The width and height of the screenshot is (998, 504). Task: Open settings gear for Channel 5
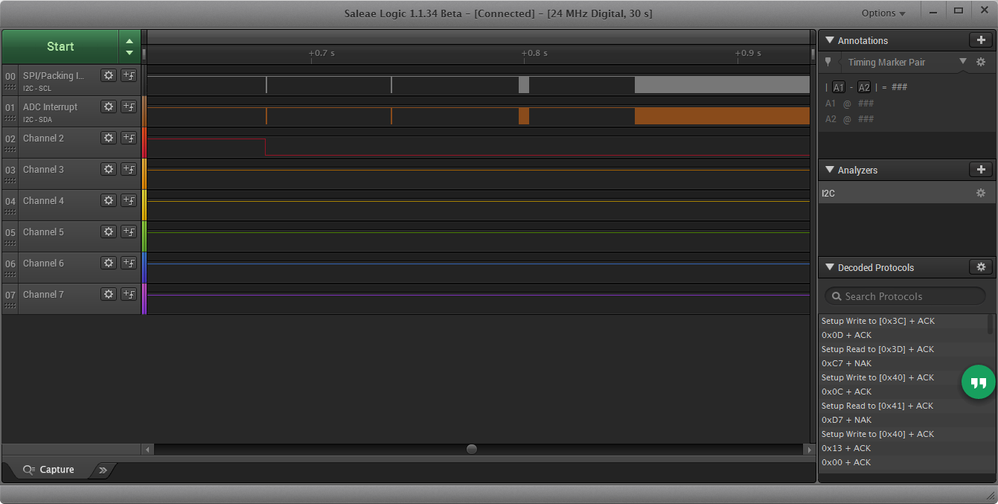109,231
